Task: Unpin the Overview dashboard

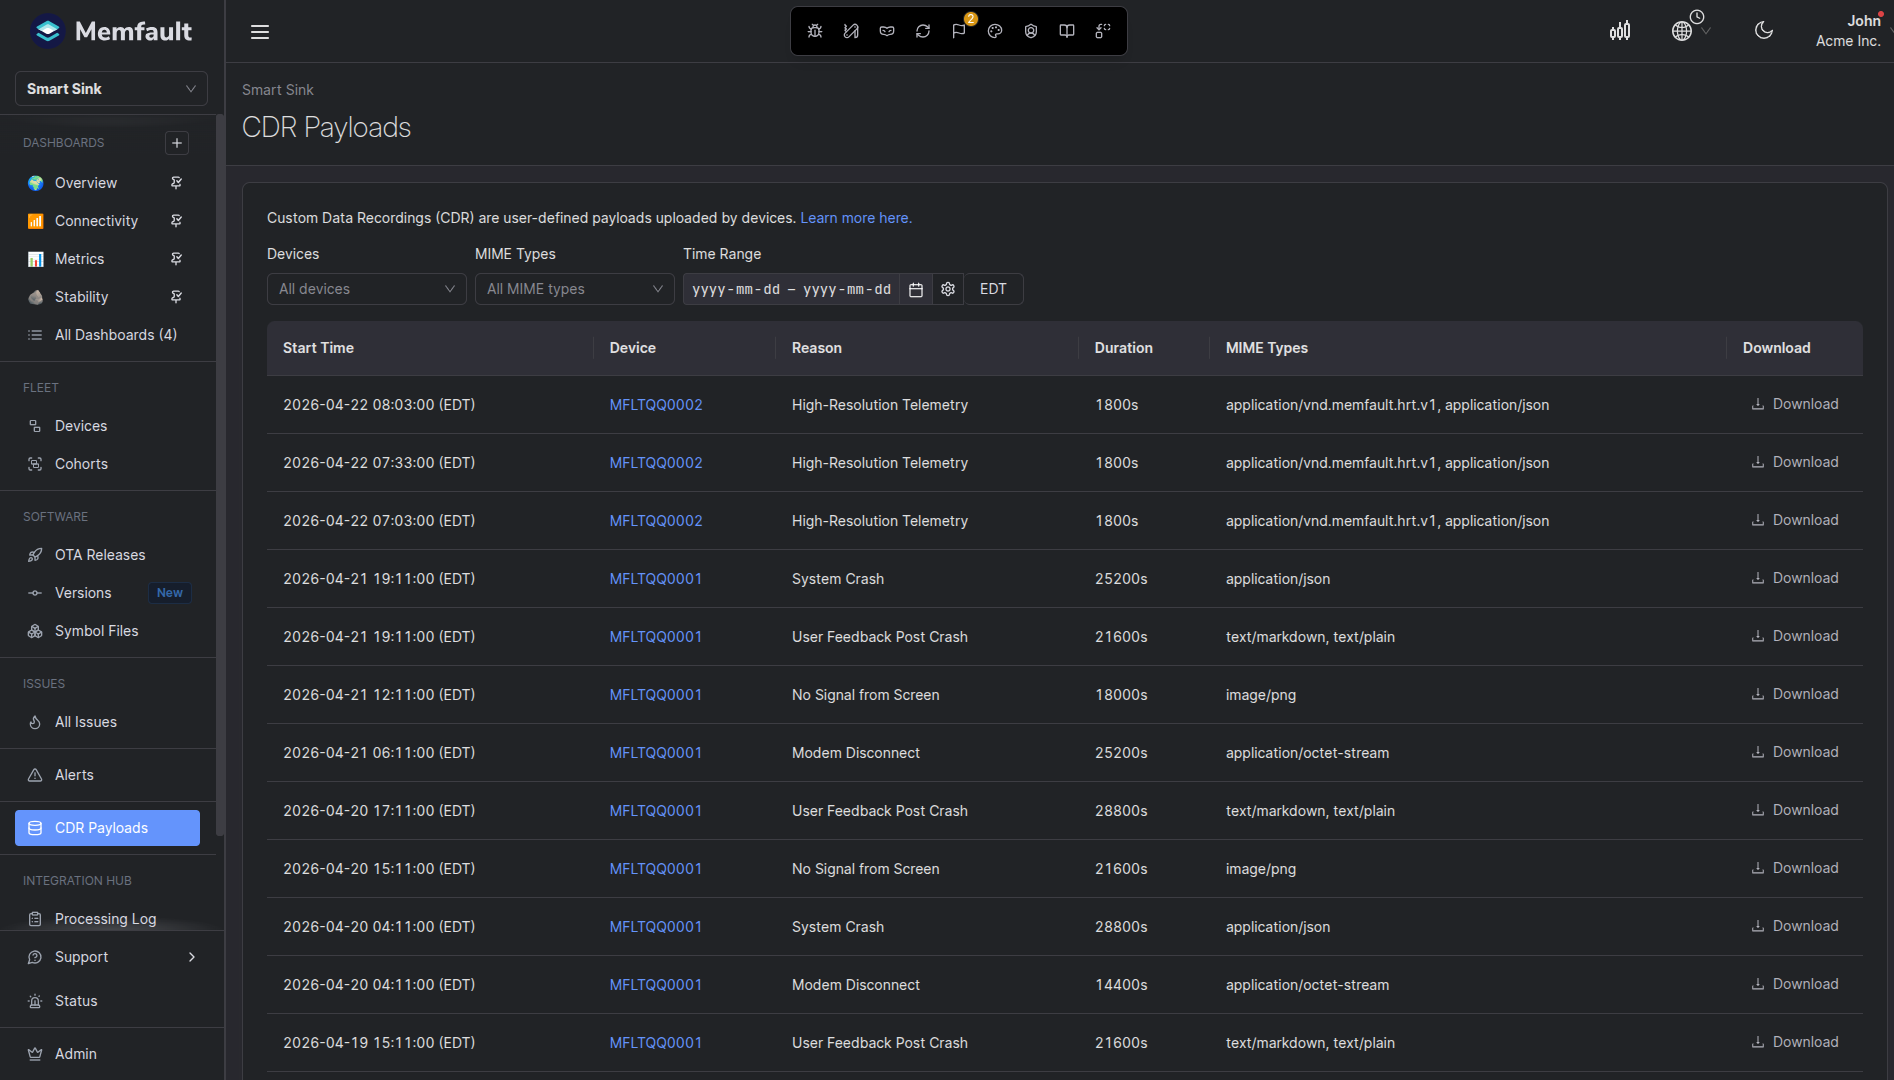Action: (176, 183)
